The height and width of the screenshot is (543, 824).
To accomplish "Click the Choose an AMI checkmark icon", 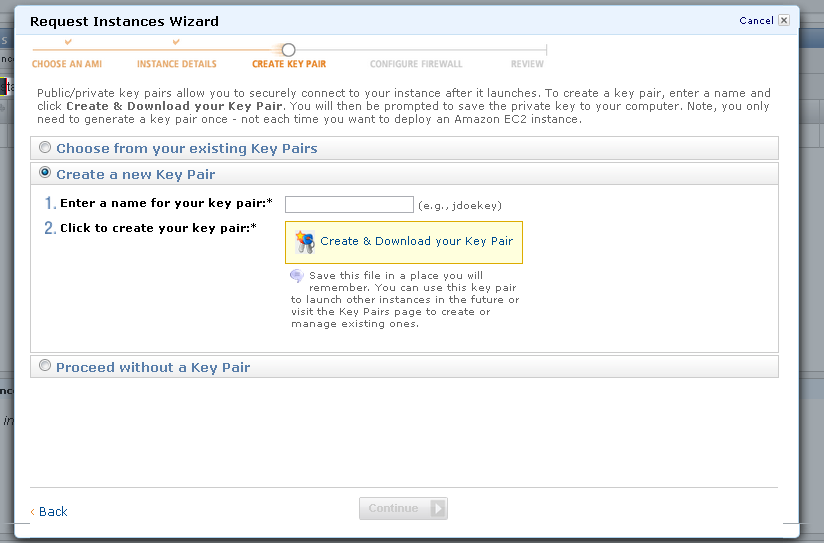I will pyautogui.click(x=68, y=42).
